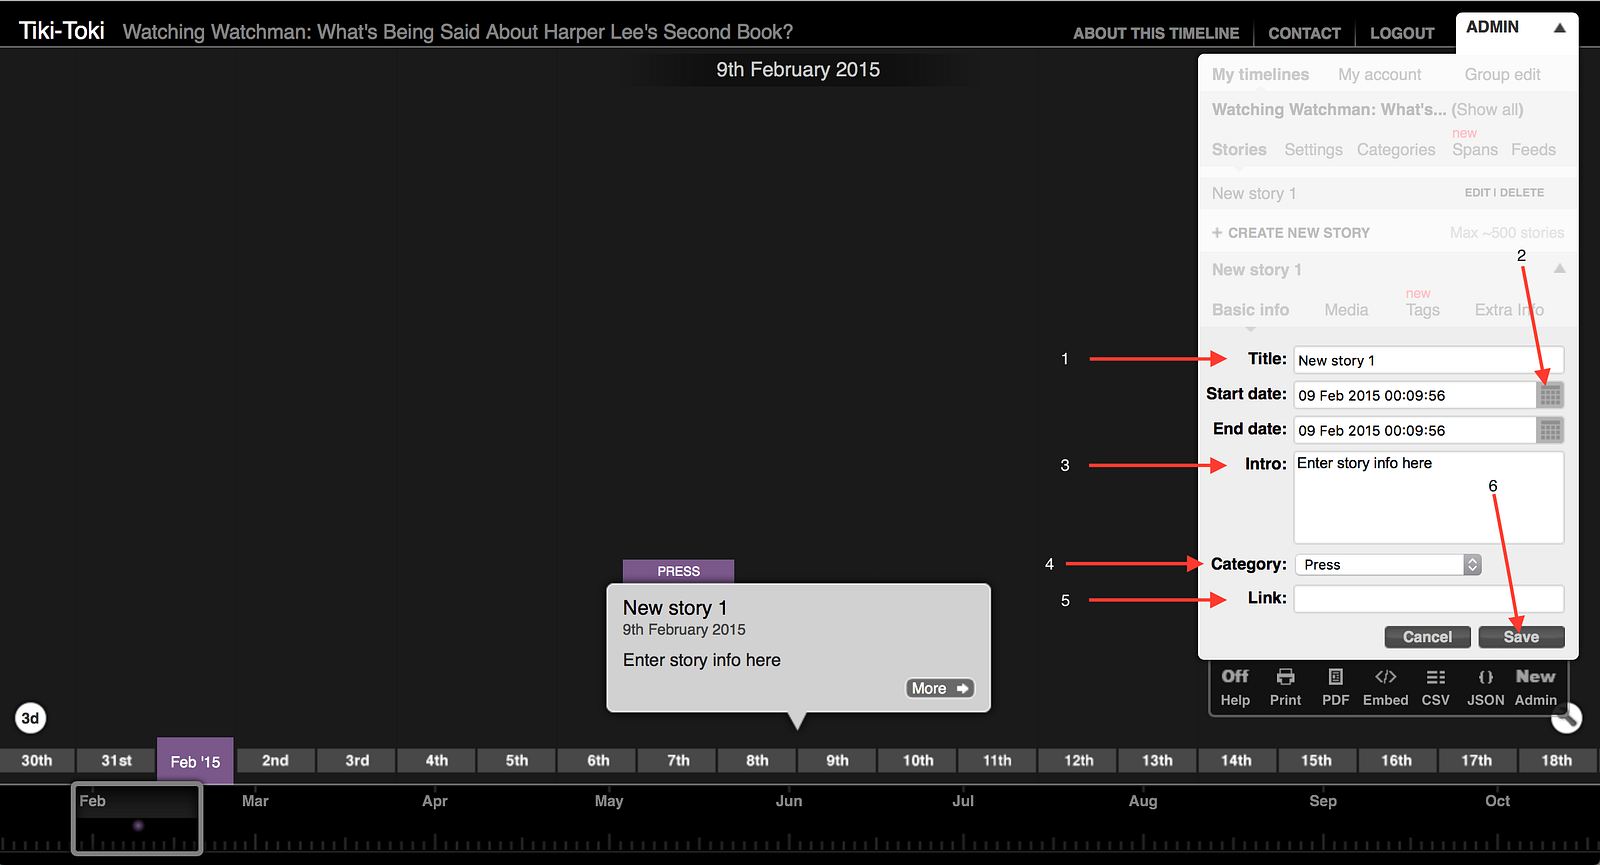Image resolution: width=1600 pixels, height=865 pixels.
Task: Click the 31st date on timeline bar
Action: 116,761
